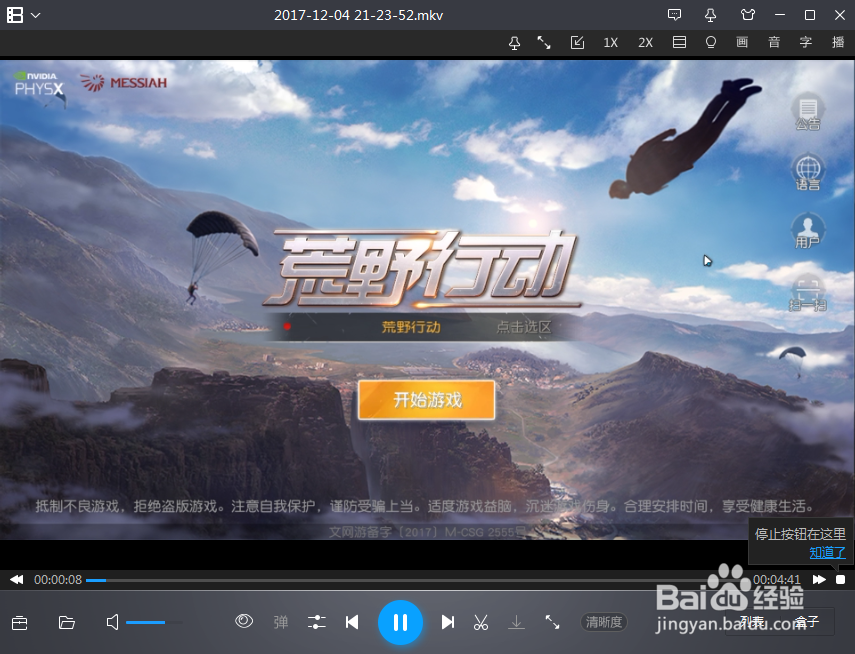Pause the video
The image size is (855, 654).
(x=400, y=622)
